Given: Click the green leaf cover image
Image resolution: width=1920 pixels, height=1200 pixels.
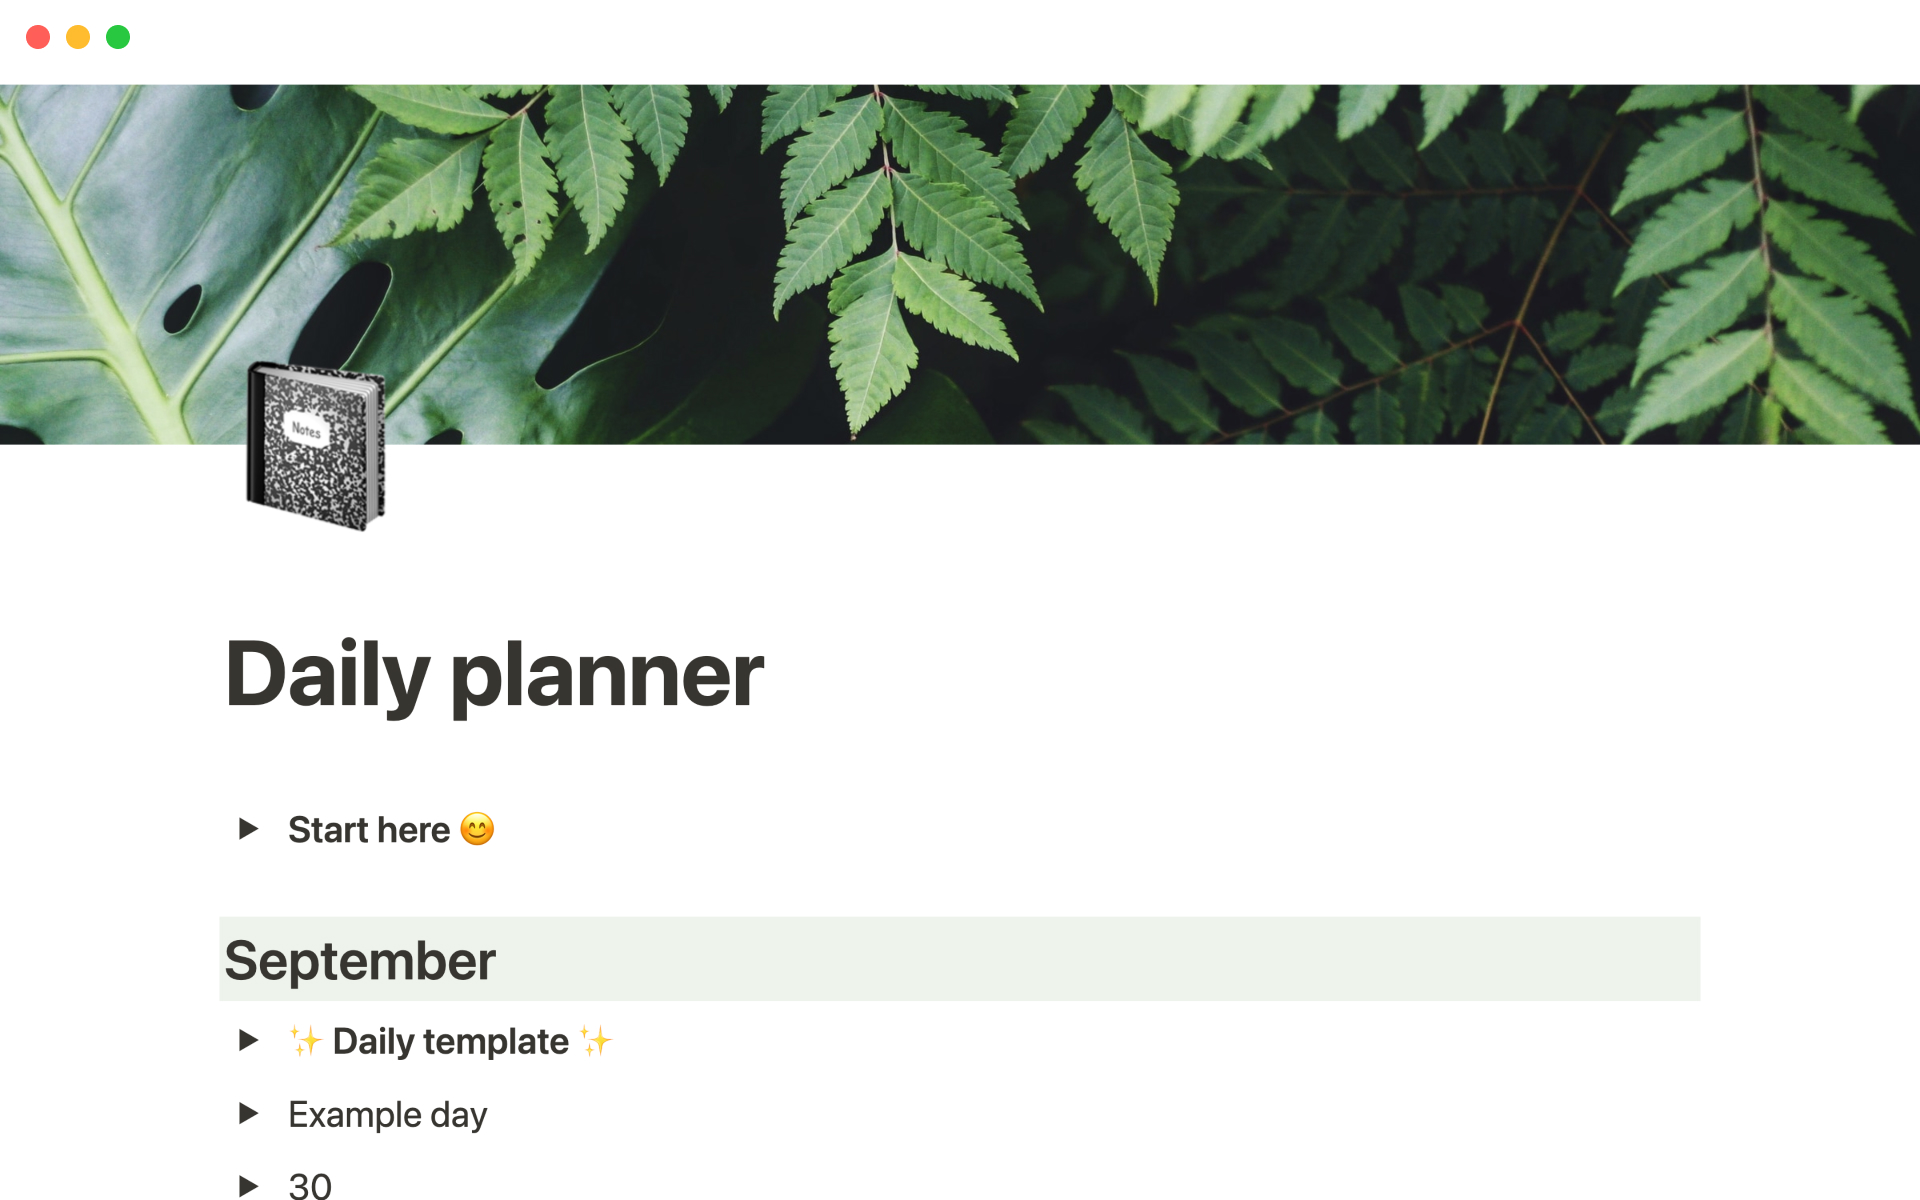Looking at the screenshot, I should pyautogui.click(x=959, y=263).
